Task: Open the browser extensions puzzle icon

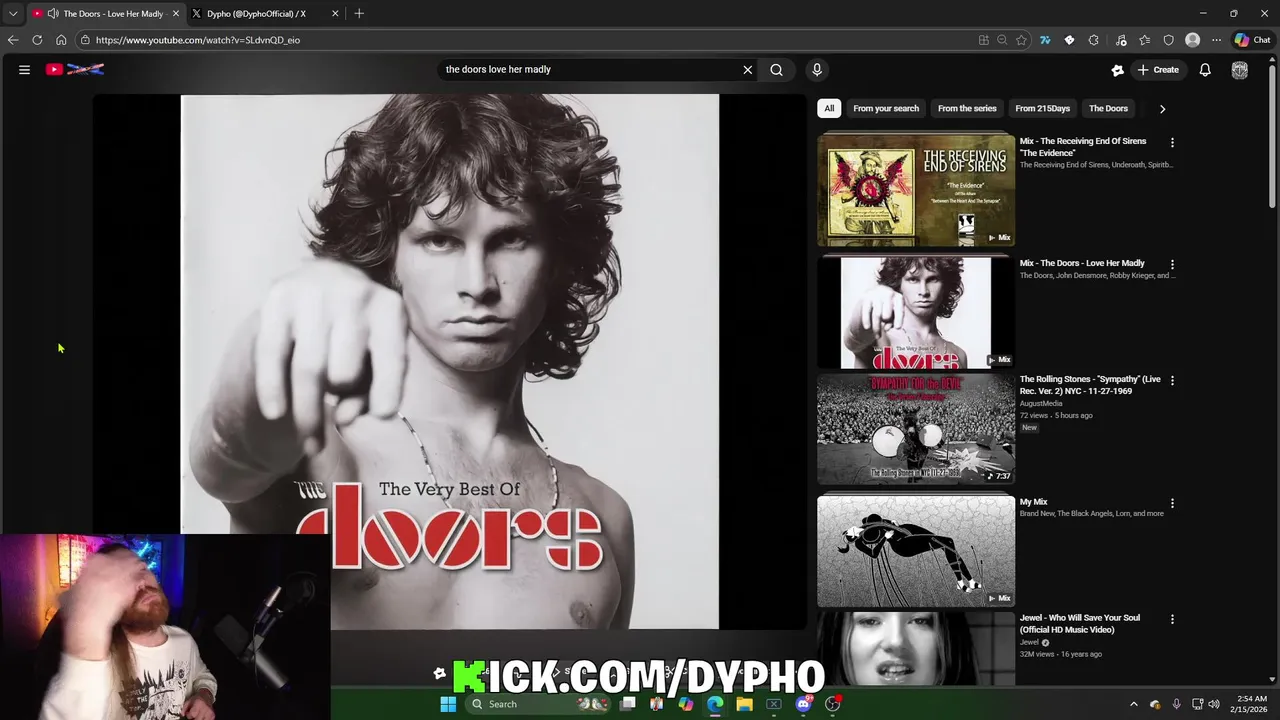Action: pos(1094,40)
